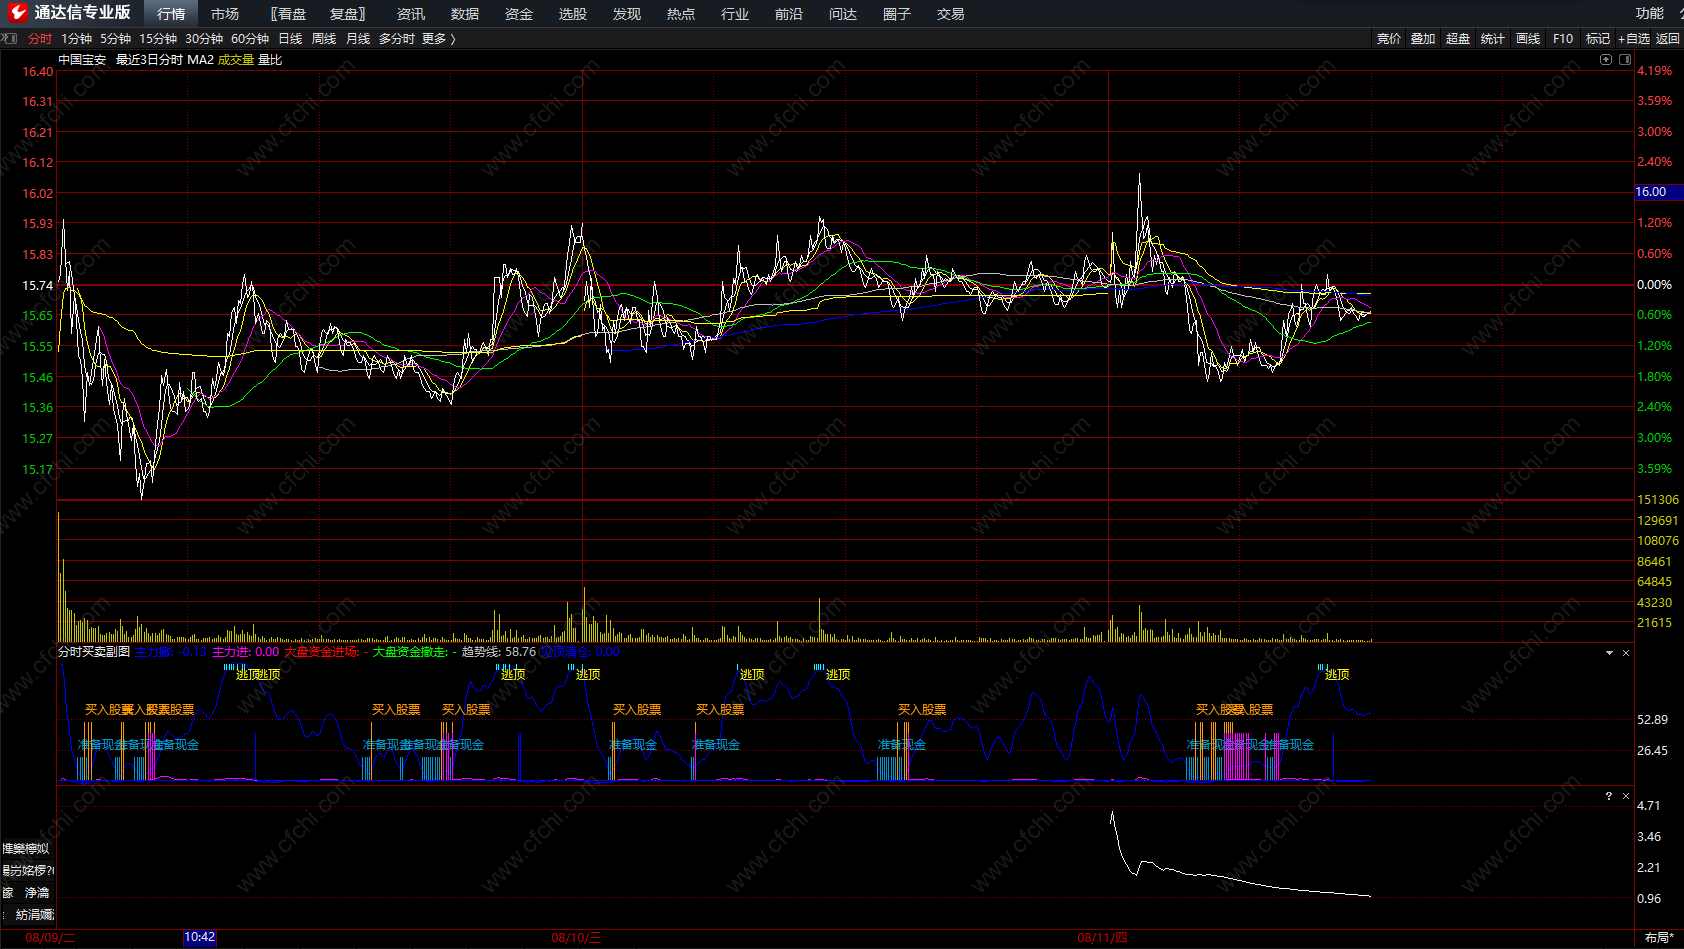The width and height of the screenshot is (1684, 949).
Task: Switch to the 月线 monthly chart
Action: coord(358,39)
